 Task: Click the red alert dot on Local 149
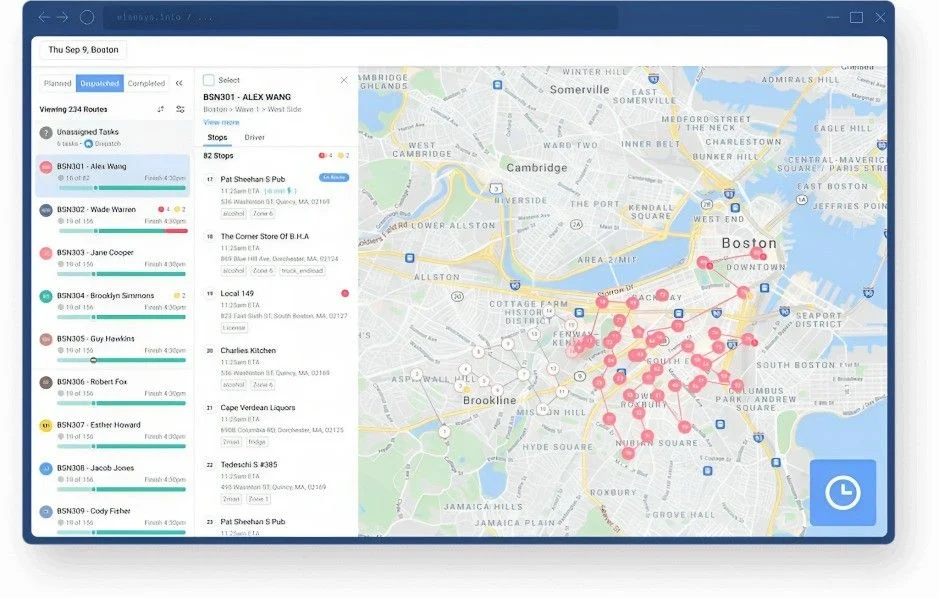tap(345, 293)
